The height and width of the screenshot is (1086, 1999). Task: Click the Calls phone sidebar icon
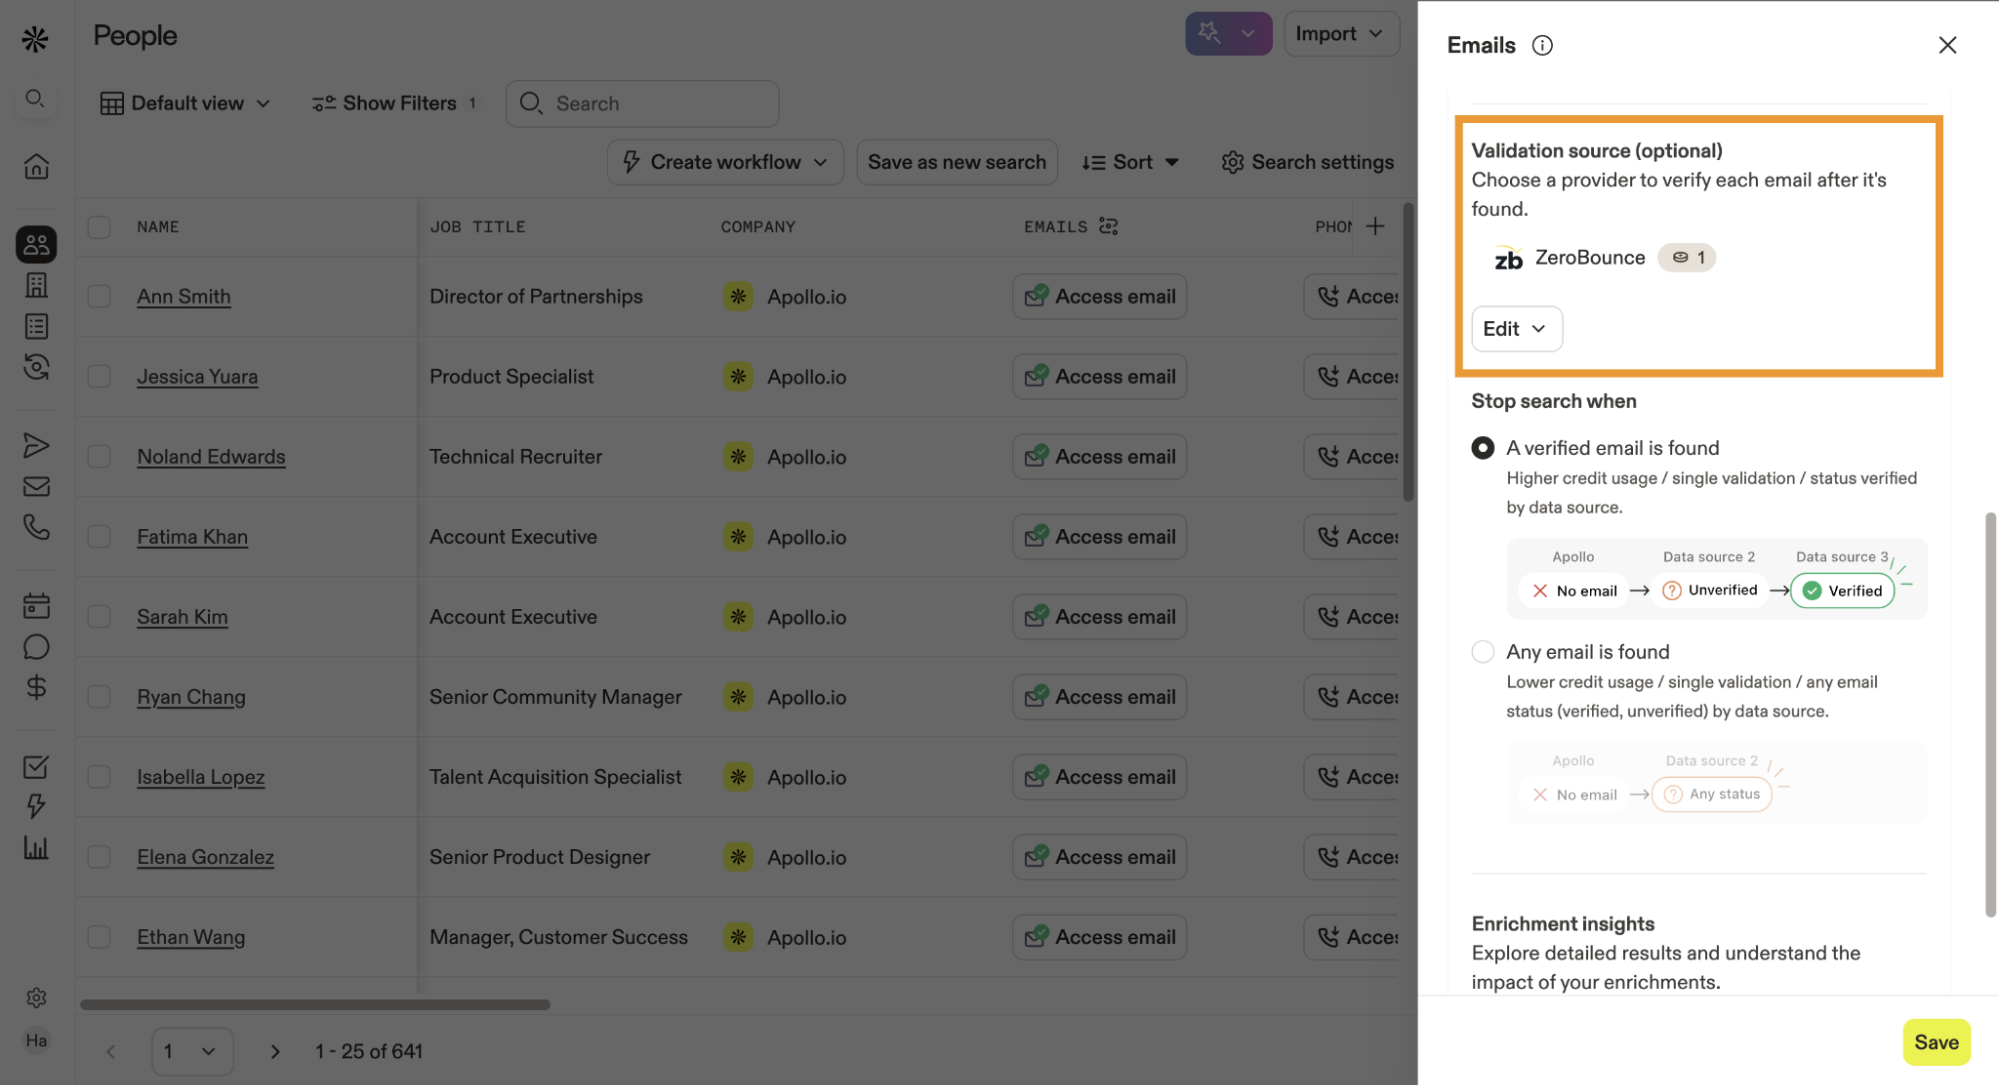click(x=36, y=527)
